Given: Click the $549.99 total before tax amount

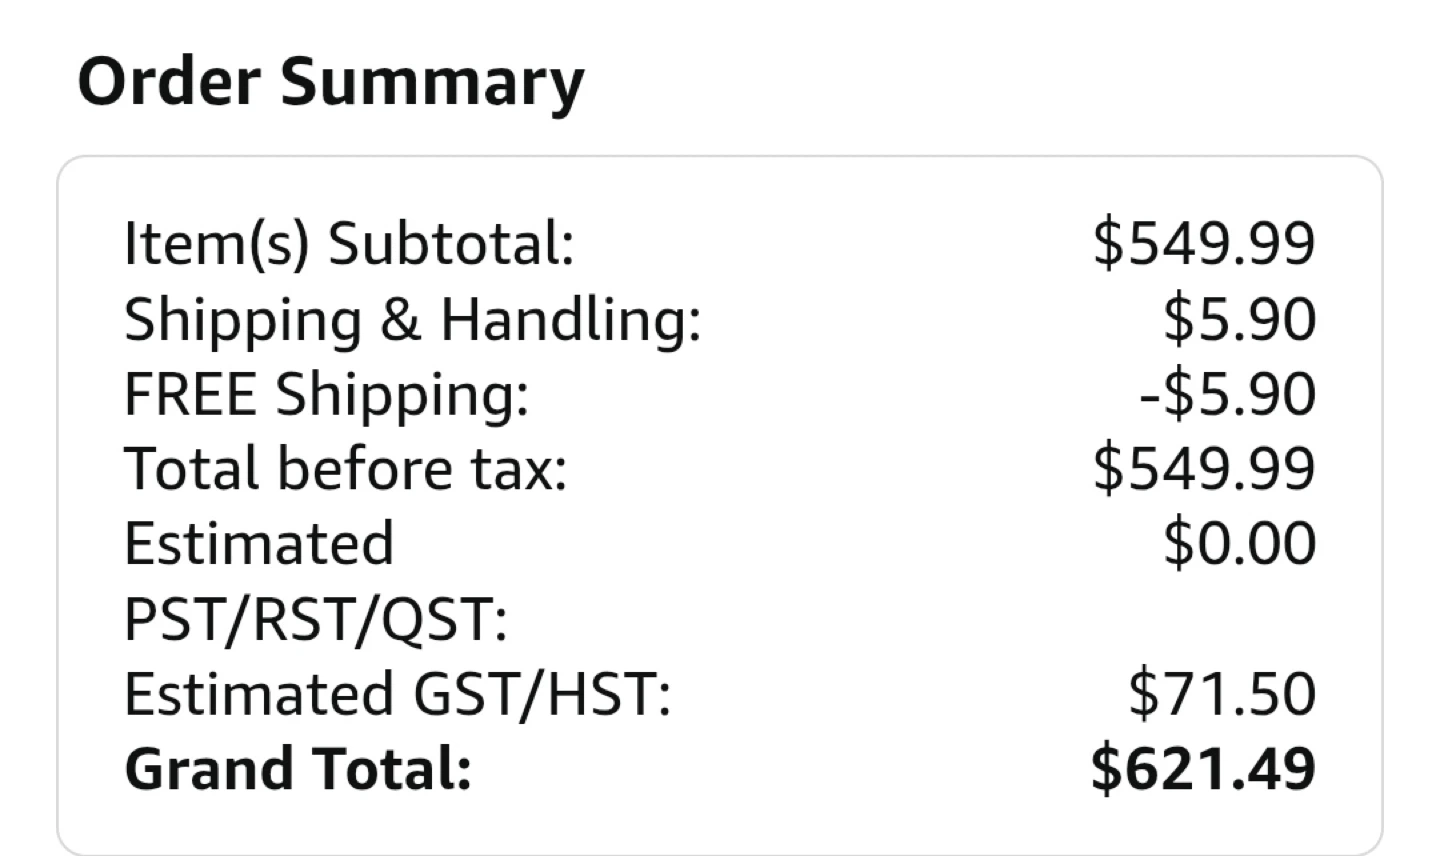Looking at the screenshot, I should pos(1204,468).
